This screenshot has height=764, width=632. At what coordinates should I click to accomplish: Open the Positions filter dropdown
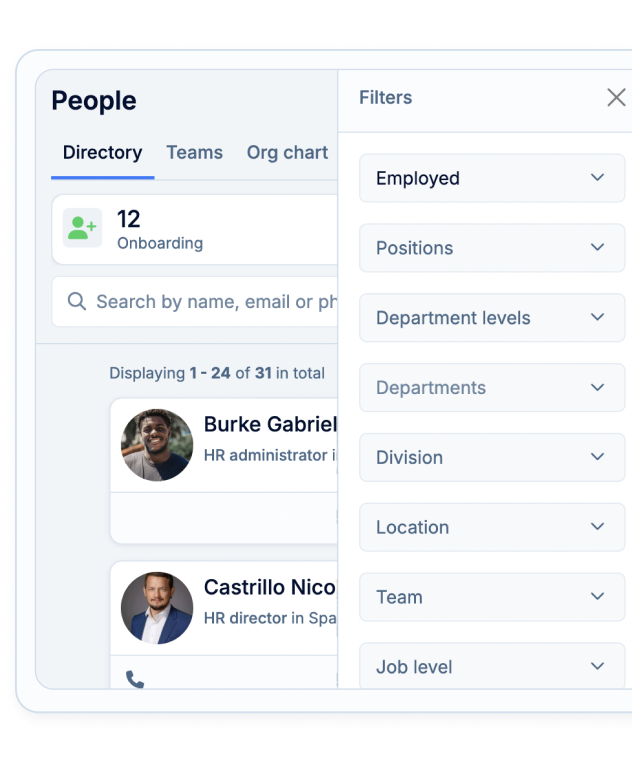click(491, 248)
